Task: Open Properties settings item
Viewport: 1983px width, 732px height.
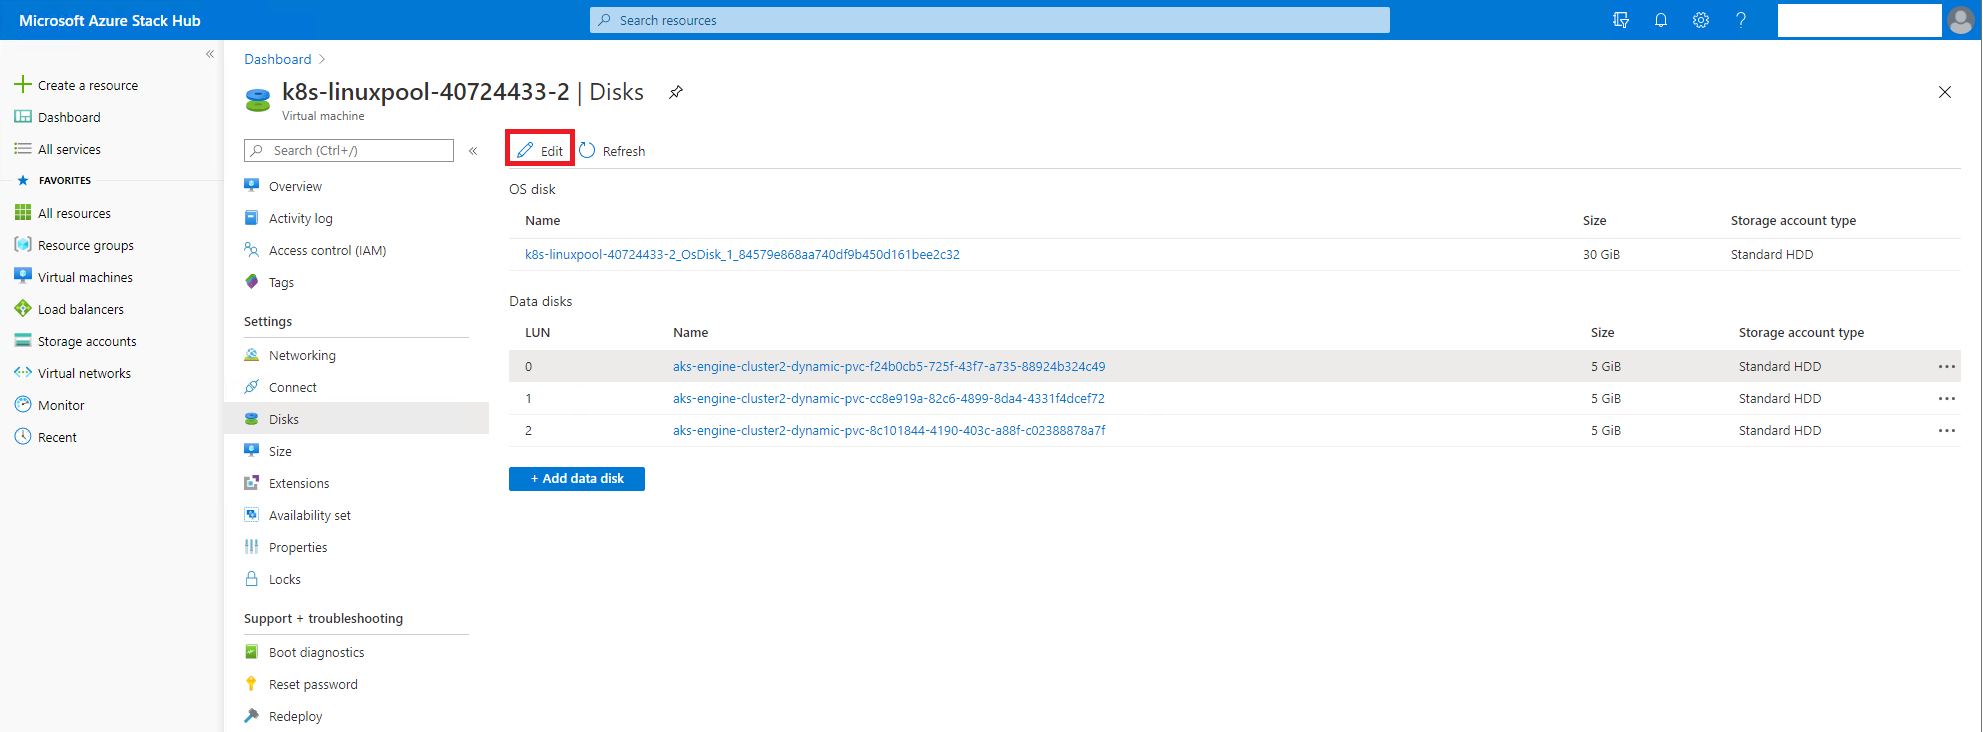Action: (297, 547)
